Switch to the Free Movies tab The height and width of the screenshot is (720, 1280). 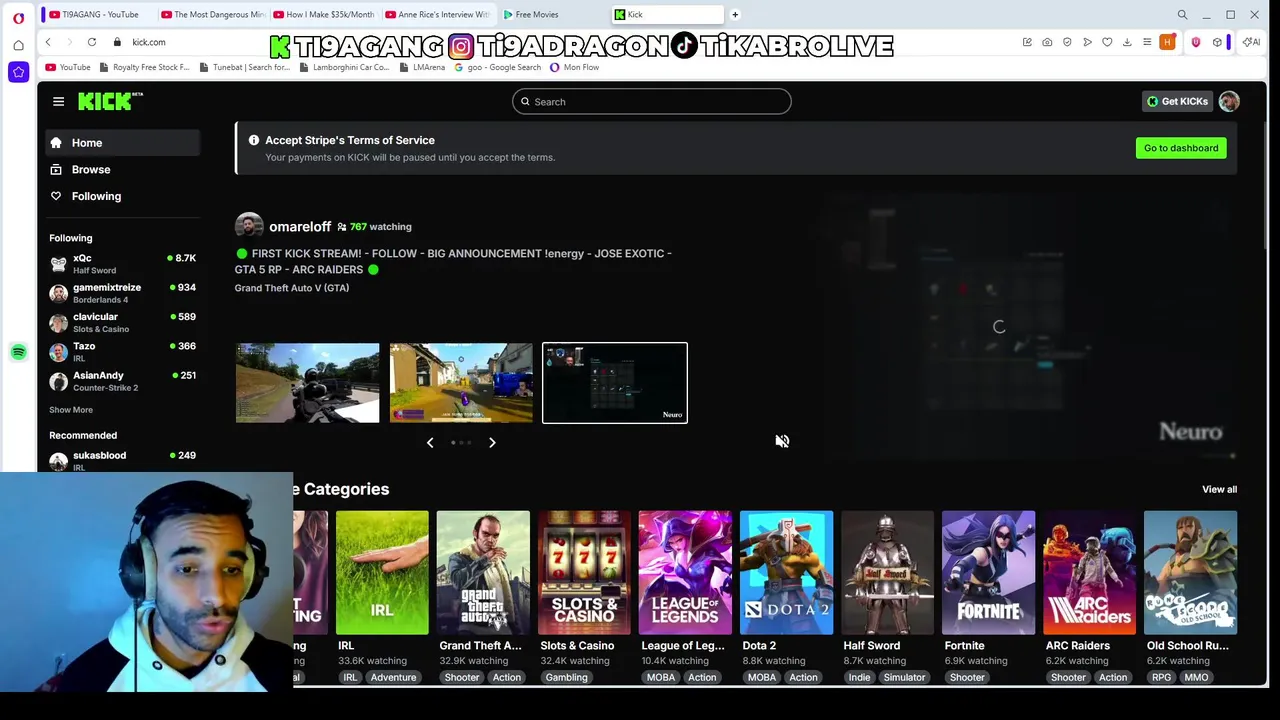(550, 15)
